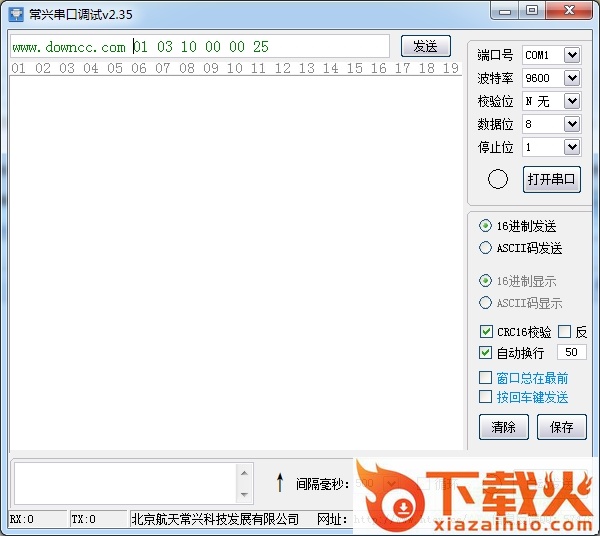Click the 数据位 label

(x=495, y=124)
